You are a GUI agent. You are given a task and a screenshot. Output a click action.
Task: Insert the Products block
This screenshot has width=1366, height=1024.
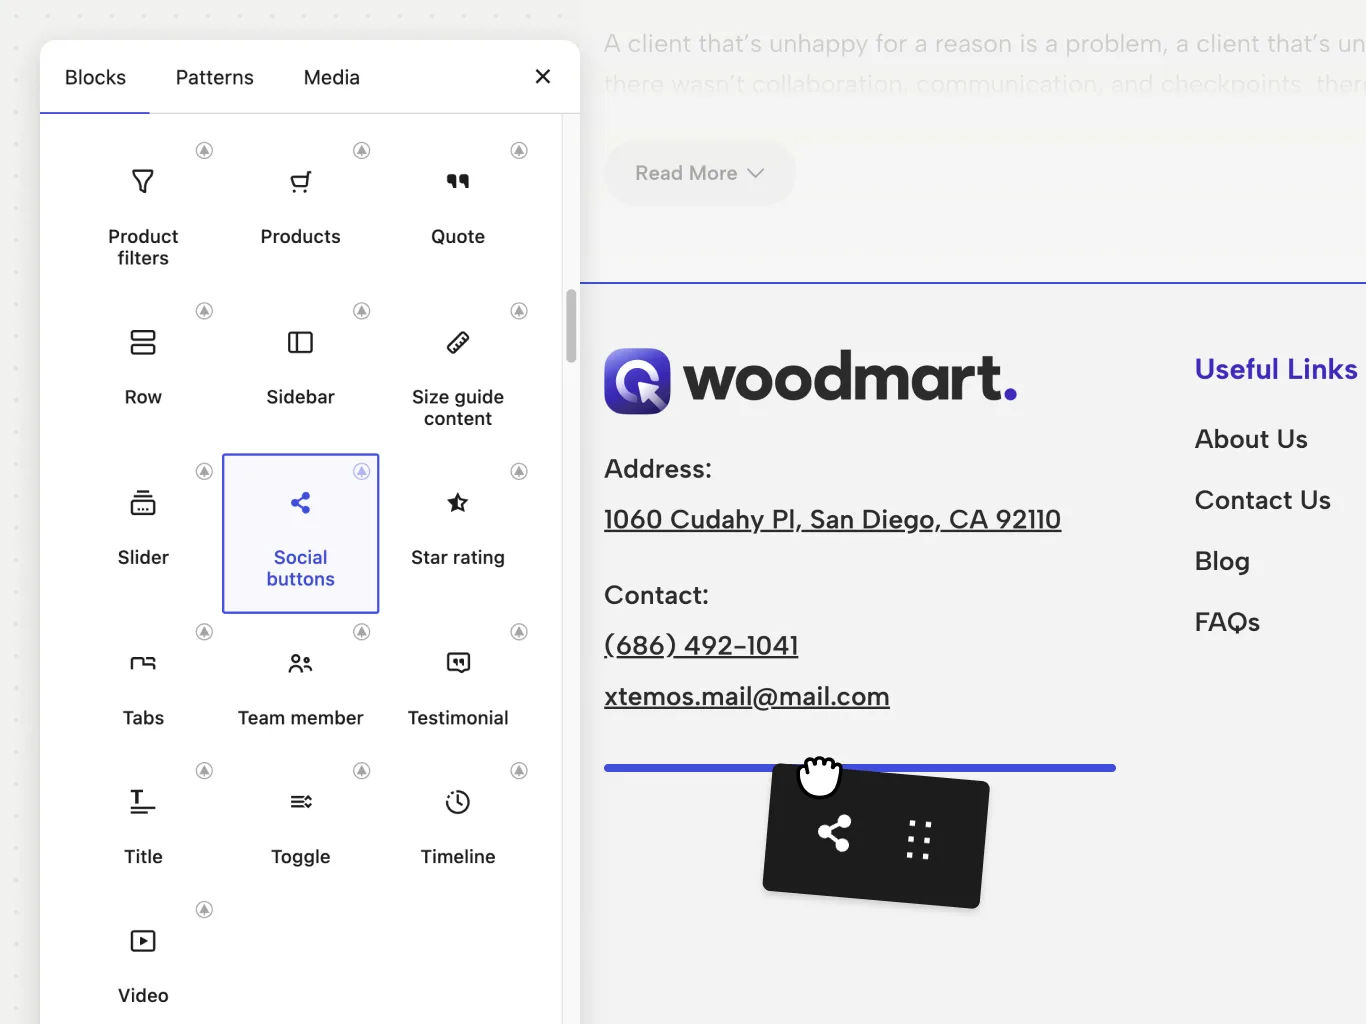(x=300, y=213)
